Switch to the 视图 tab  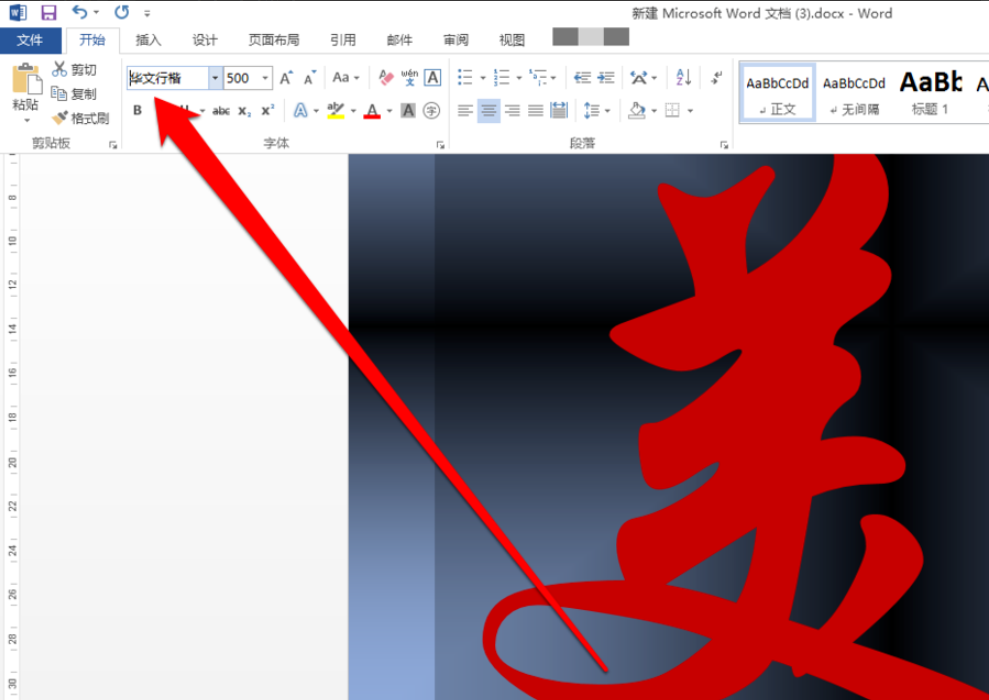(x=512, y=40)
